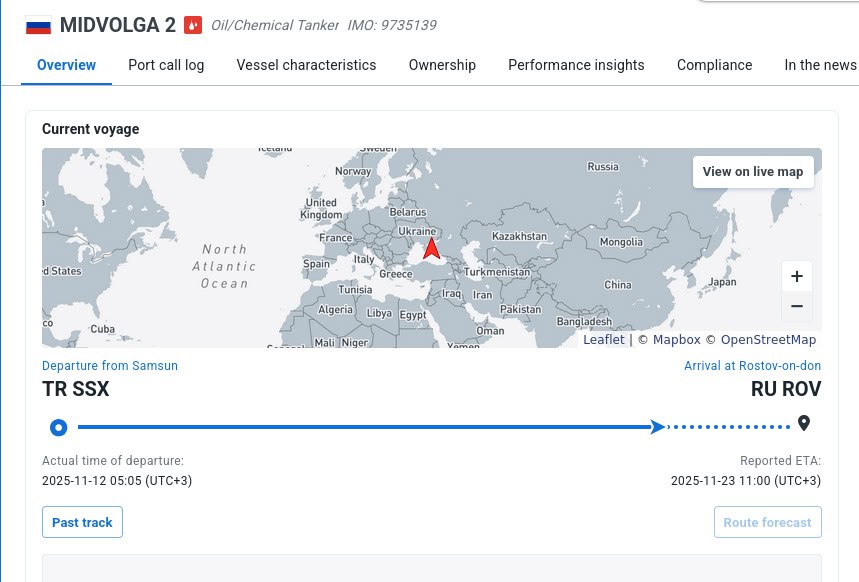Zoom out the map with minus button
The width and height of the screenshot is (859, 582).
(x=796, y=306)
